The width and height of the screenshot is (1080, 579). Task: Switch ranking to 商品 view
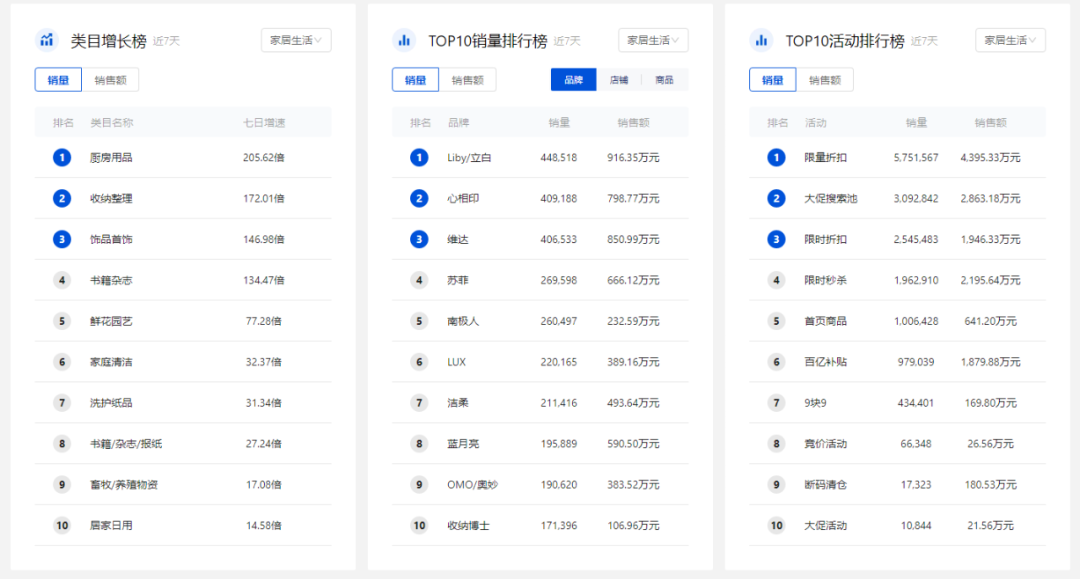click(x=664, y=80)
